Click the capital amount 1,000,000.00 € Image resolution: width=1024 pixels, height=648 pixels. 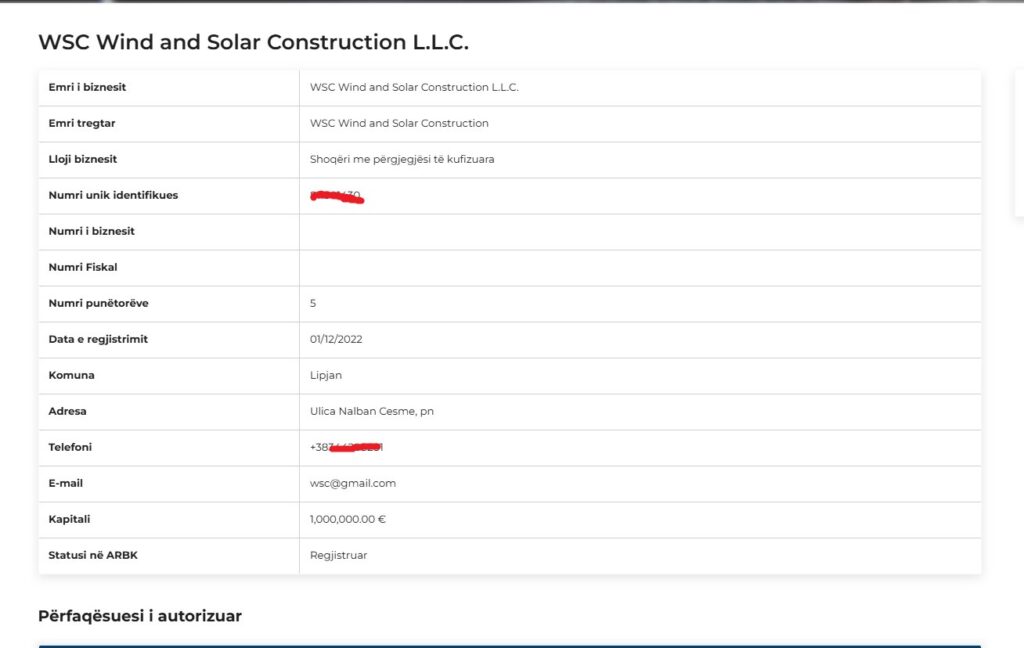pyautogui.click(x=347, y=519)
